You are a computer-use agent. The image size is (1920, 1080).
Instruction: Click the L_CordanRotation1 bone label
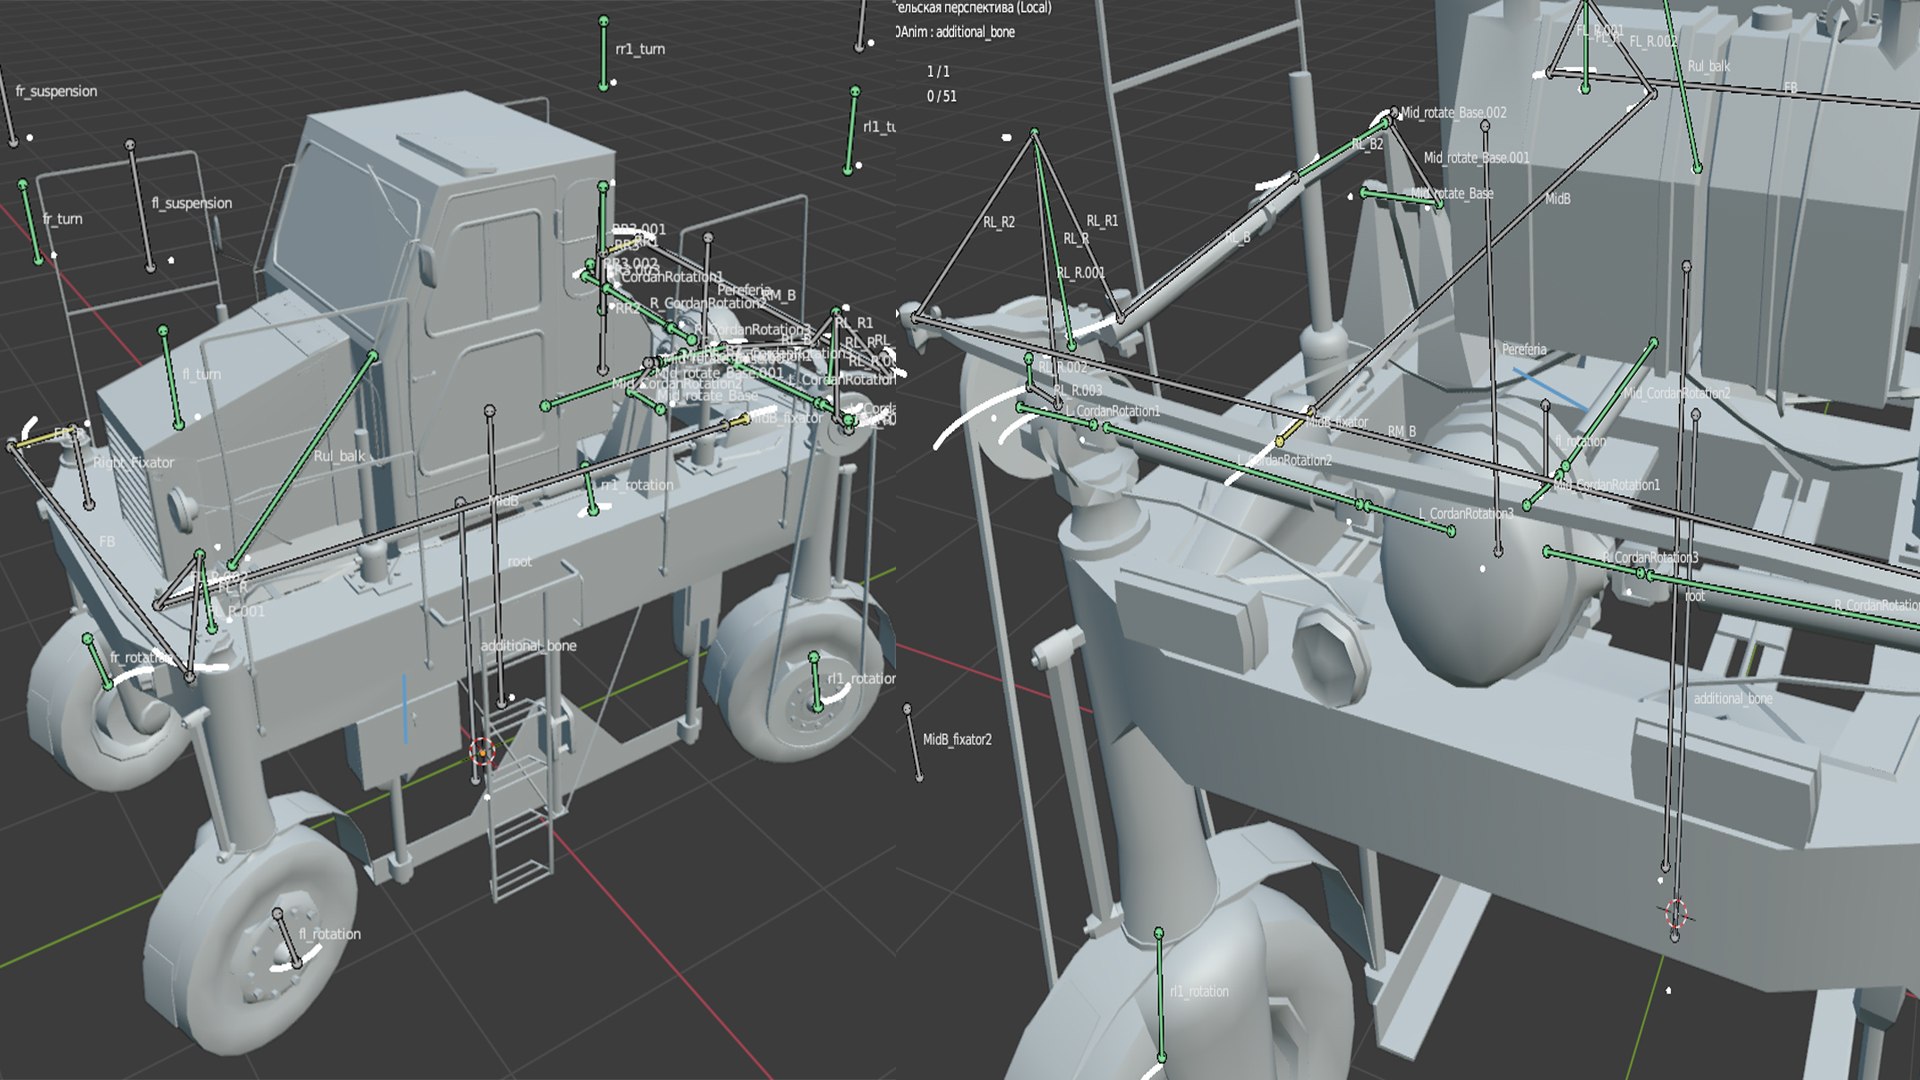[1113, 411]
